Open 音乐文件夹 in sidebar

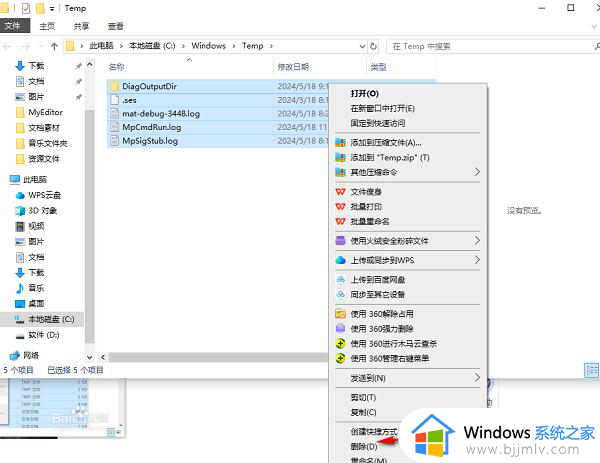coord(47,143)
